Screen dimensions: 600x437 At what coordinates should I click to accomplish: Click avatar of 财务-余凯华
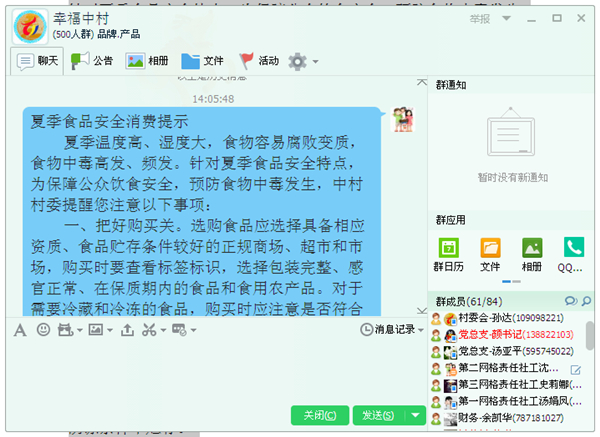tap(450, 419)
